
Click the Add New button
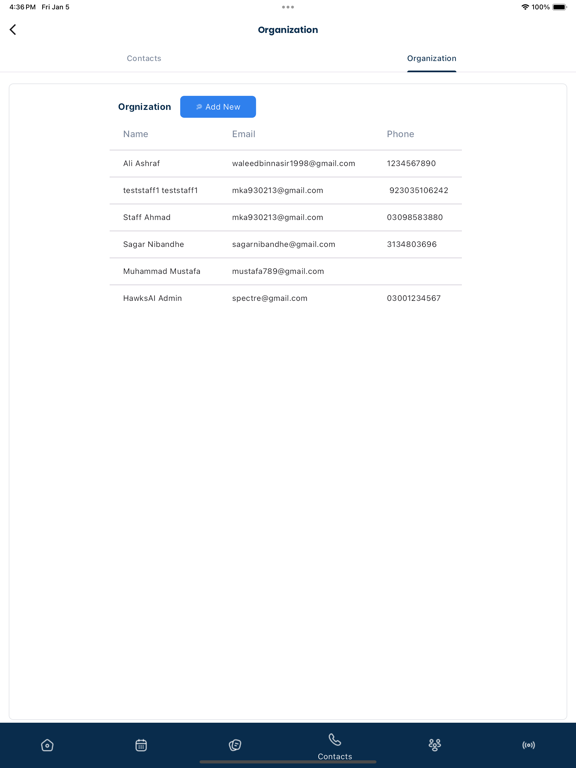point(218,107)
